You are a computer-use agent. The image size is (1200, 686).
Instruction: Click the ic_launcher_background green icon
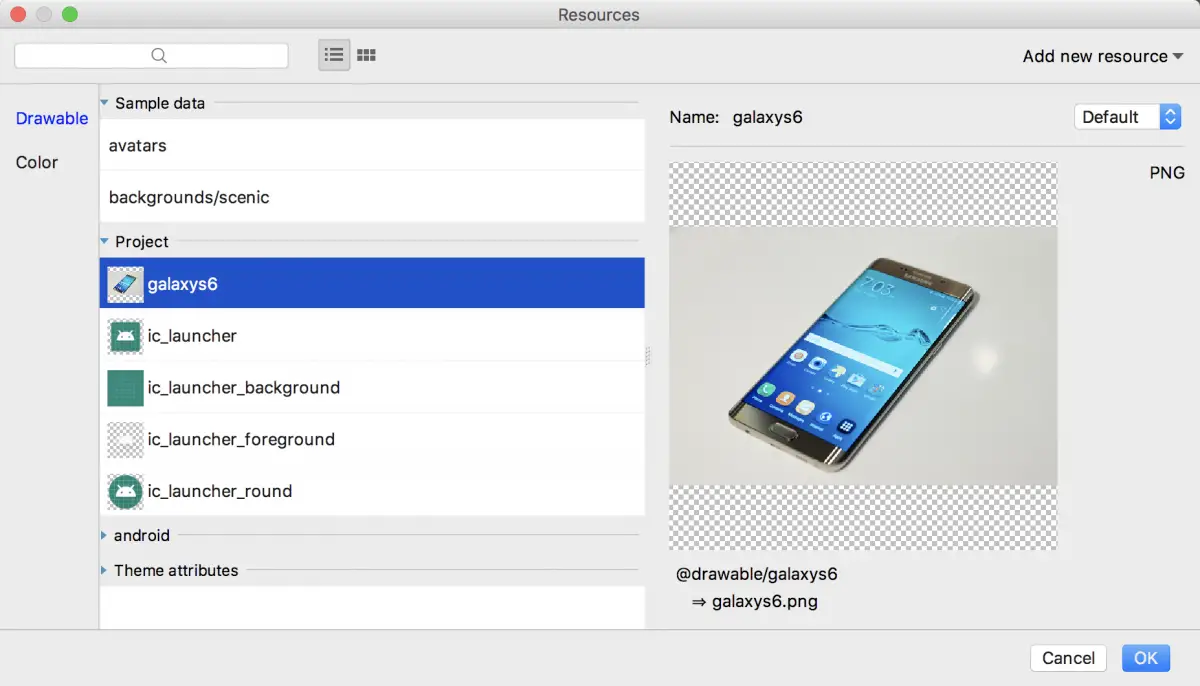click(125, 388)
